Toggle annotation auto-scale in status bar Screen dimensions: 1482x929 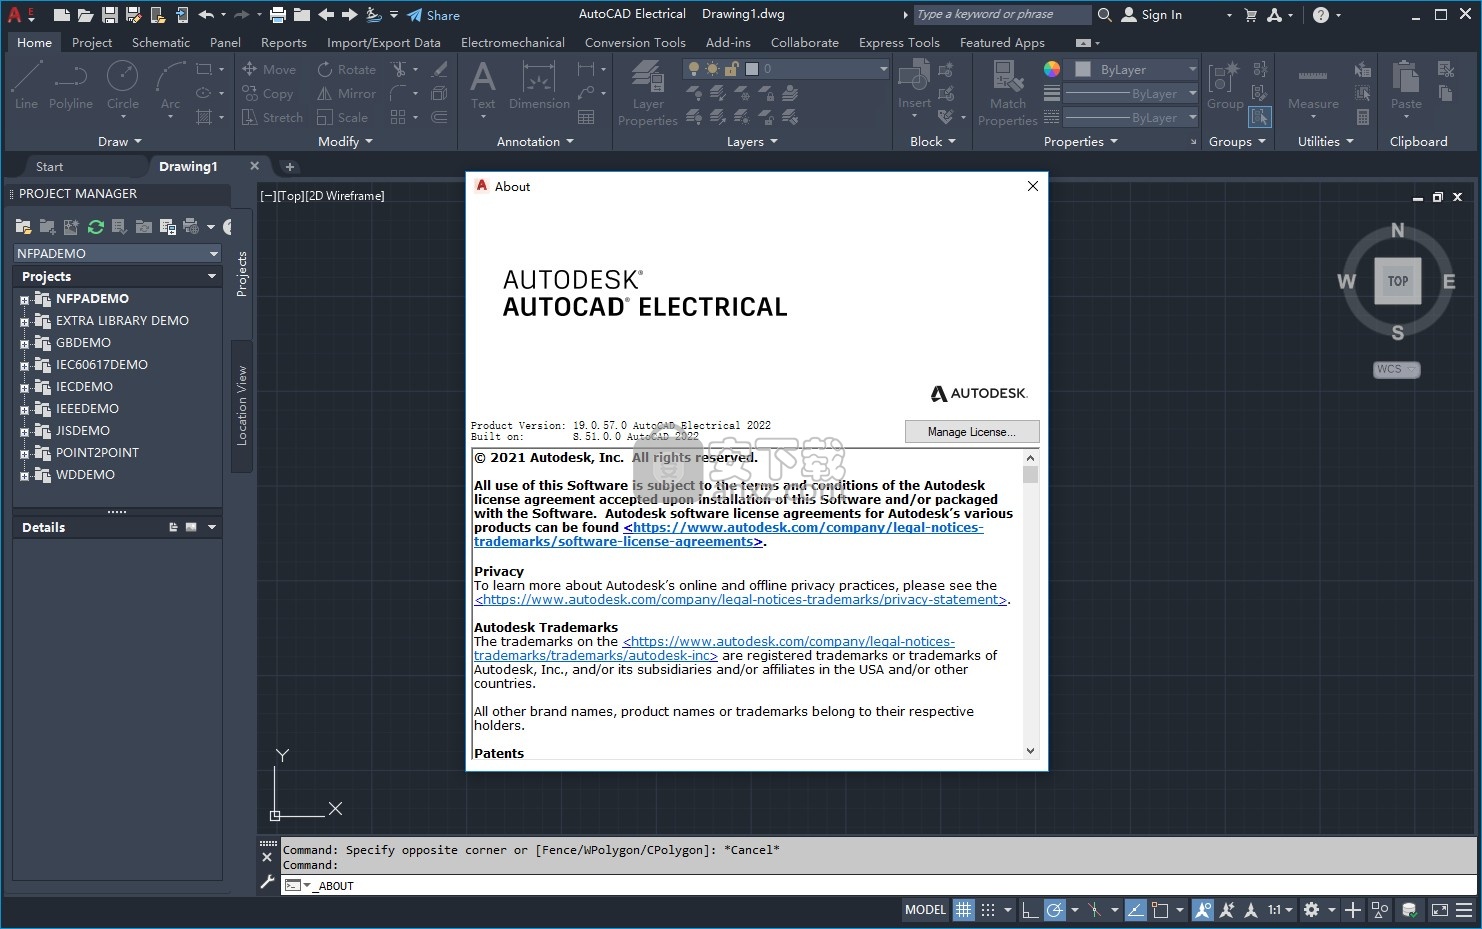coord(1226,910)
